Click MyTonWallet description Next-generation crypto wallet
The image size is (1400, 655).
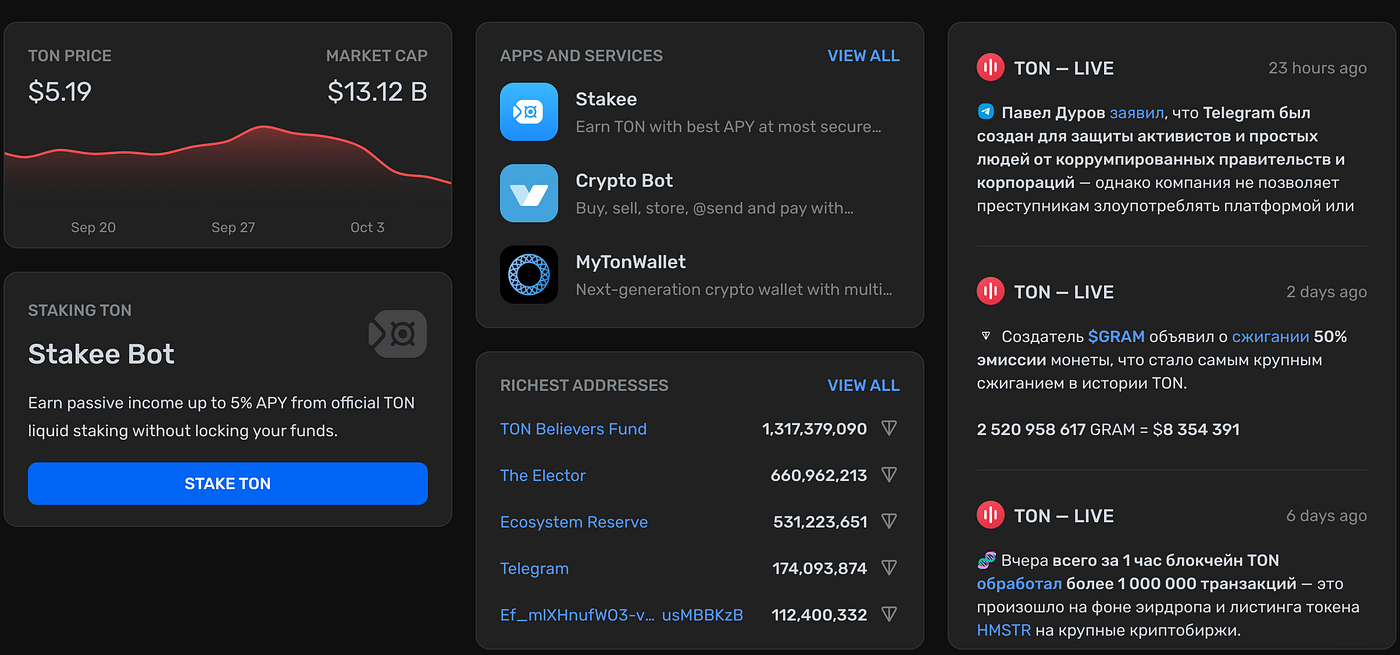pyautogui.click(x=734, y=289)
